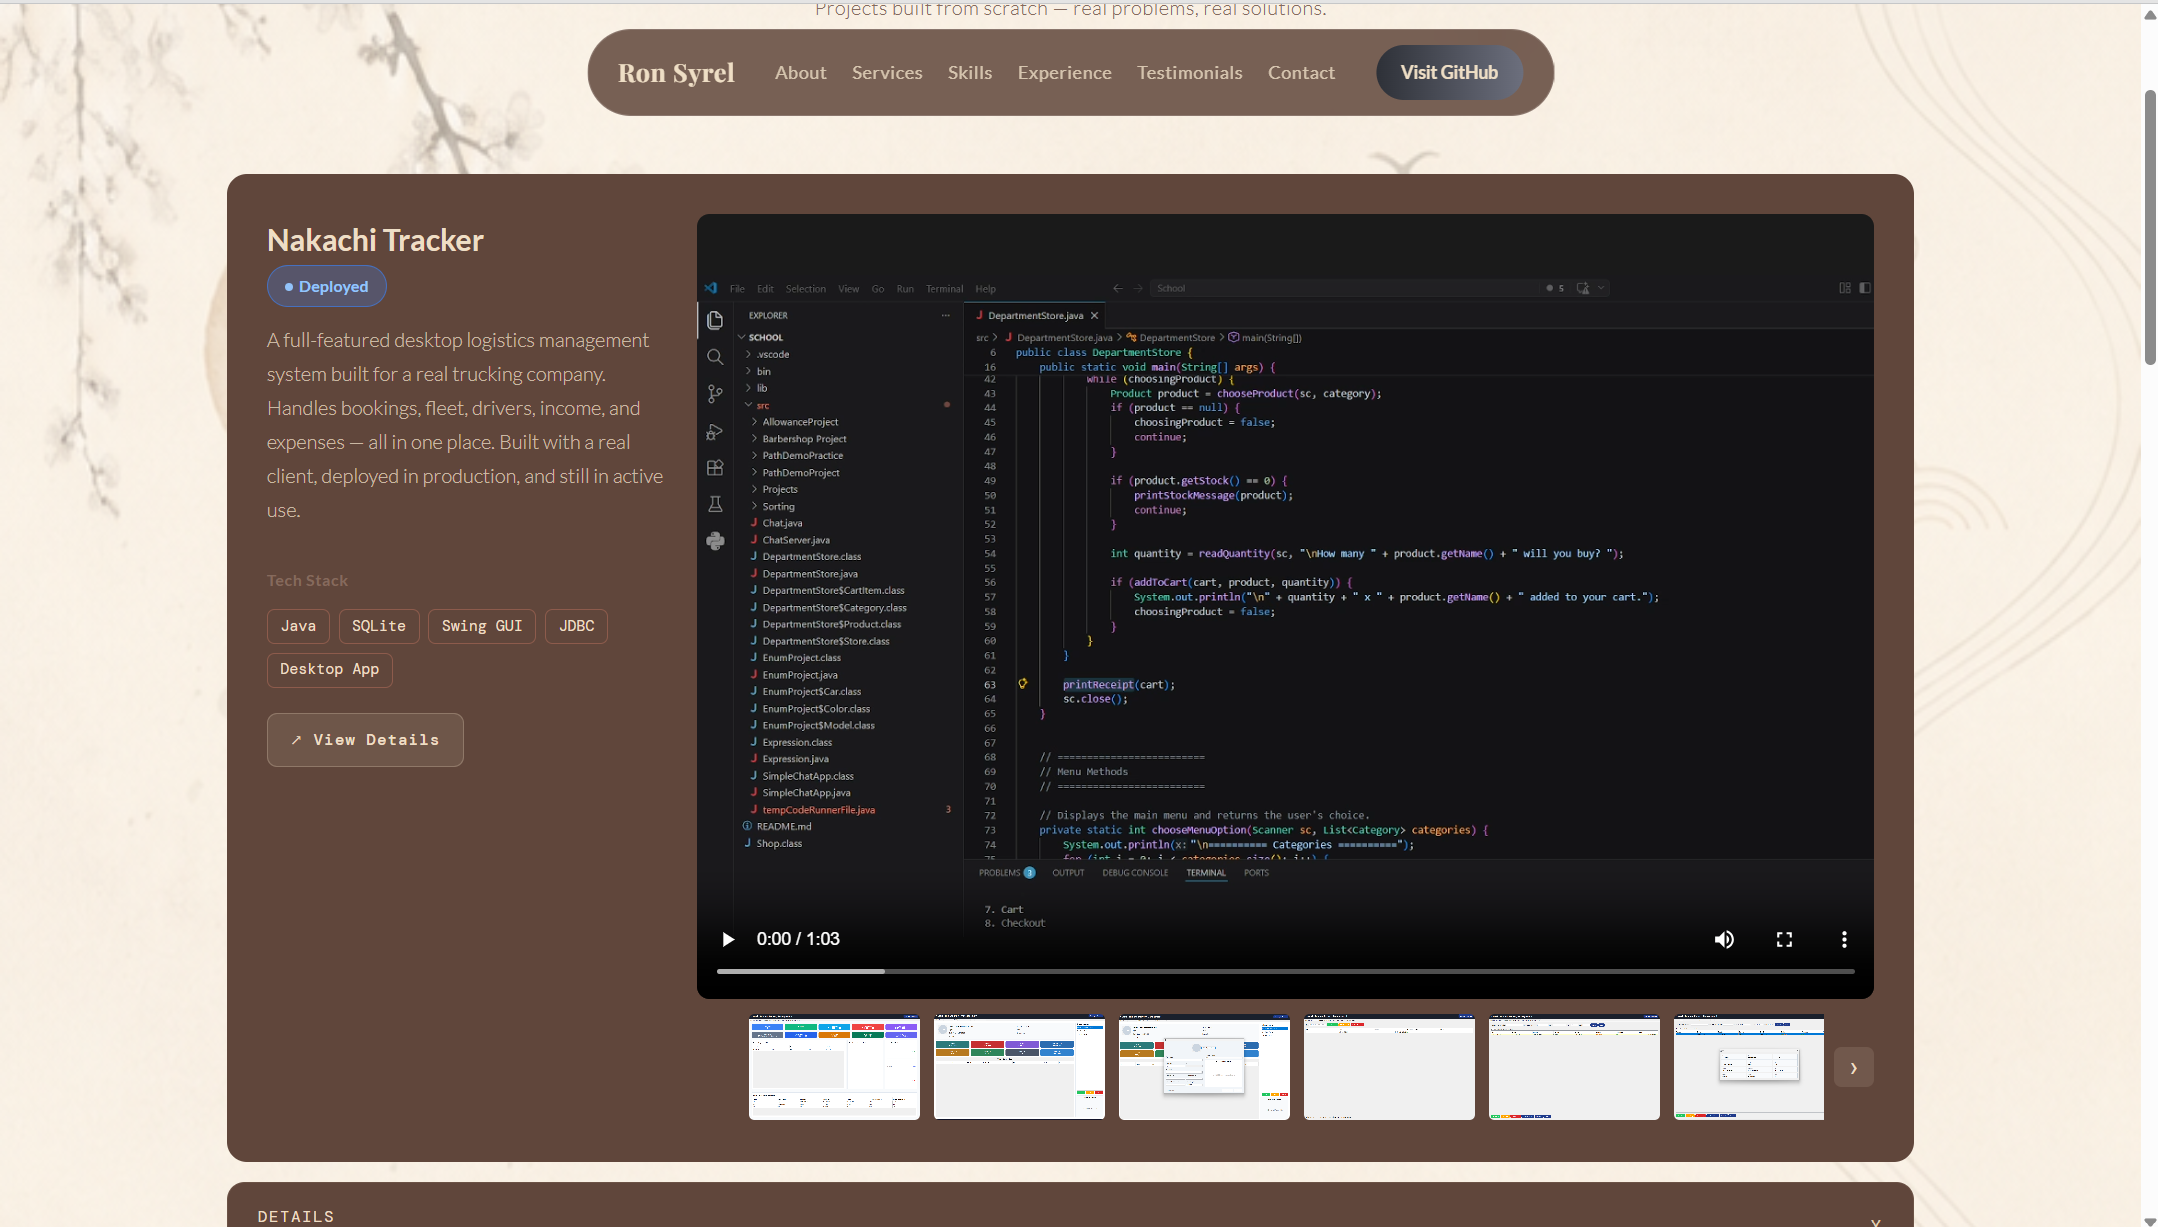This screenshot has width=2158, height=1227.
Task: Open video fullscreen mode
Action: (x=1784, y=939)
